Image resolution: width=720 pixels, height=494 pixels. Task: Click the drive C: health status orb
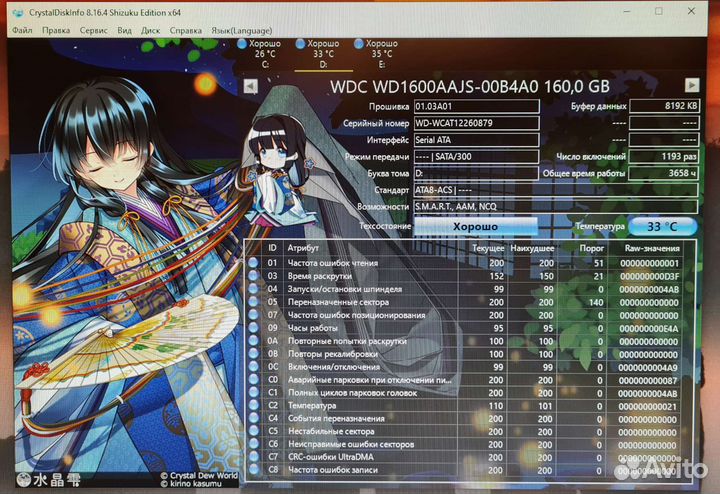click(242, 44)
